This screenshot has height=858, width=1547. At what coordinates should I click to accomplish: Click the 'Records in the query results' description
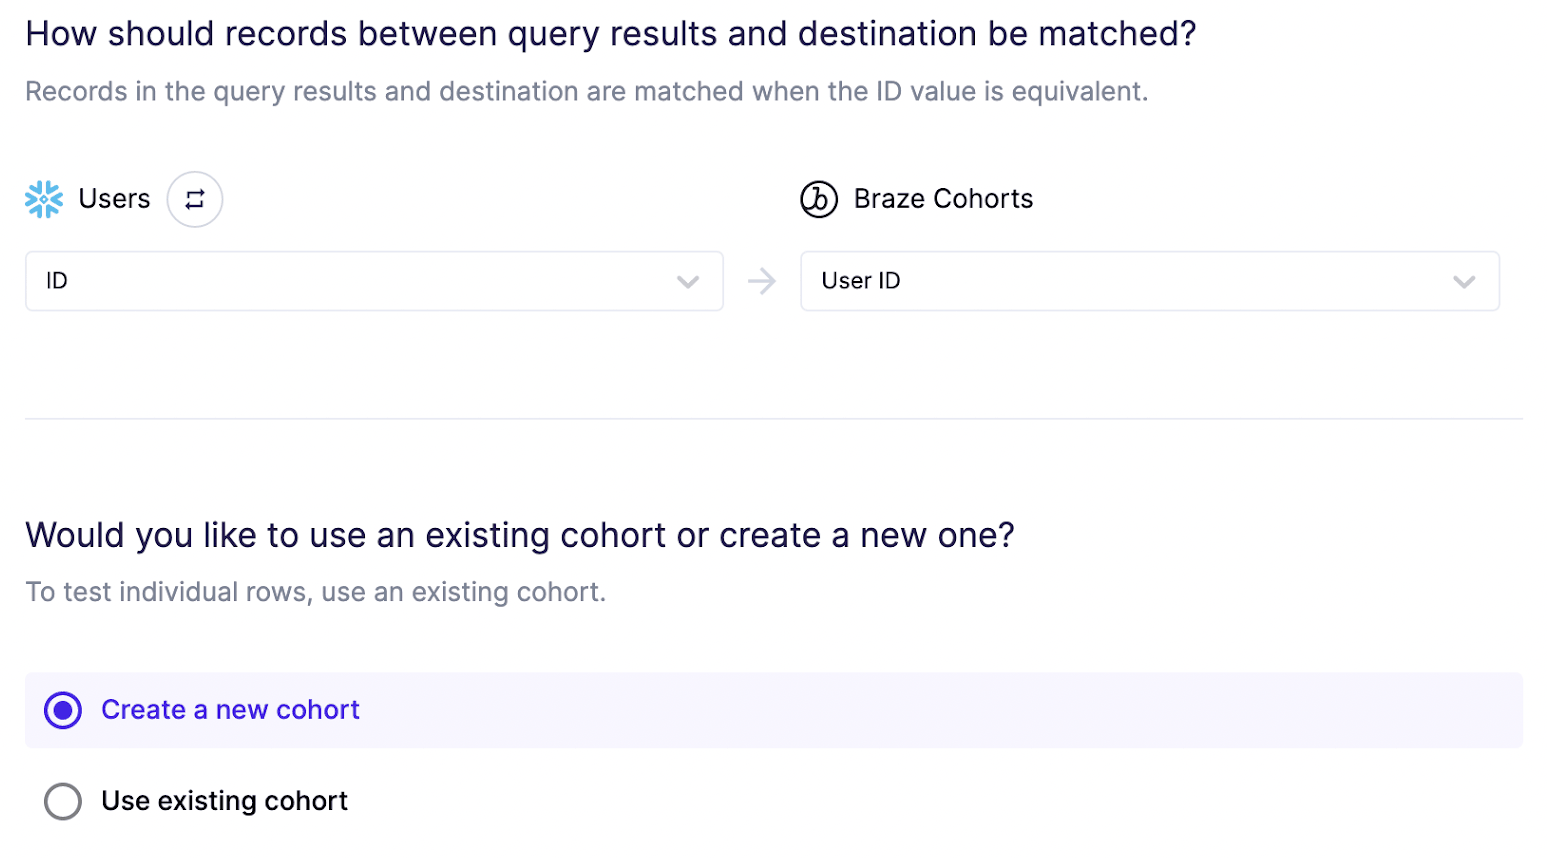[586, 92]
